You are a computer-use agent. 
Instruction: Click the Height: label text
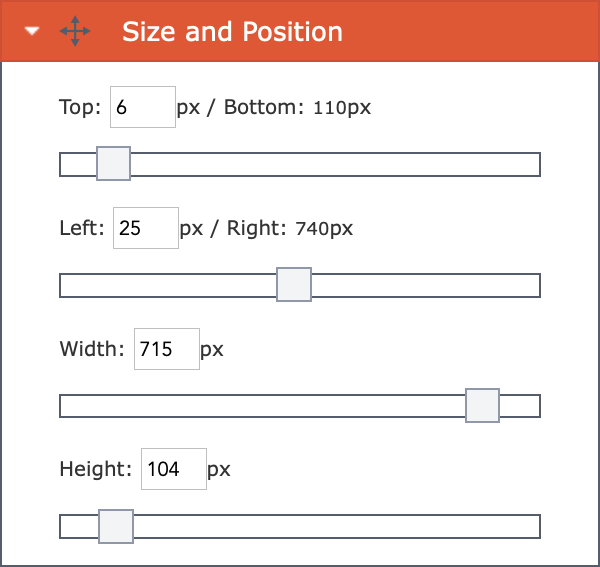[96, 469]
